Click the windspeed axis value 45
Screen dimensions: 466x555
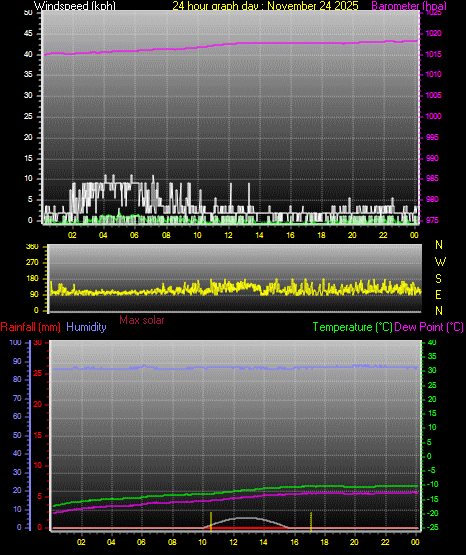[x=28, y=33]
